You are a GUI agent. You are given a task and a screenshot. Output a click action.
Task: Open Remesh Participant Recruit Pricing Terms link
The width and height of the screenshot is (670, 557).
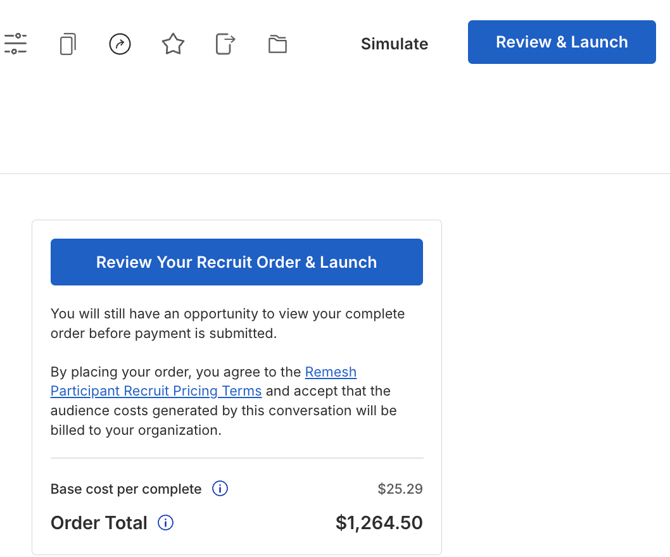pyautogui.click(x=156, y=391)
